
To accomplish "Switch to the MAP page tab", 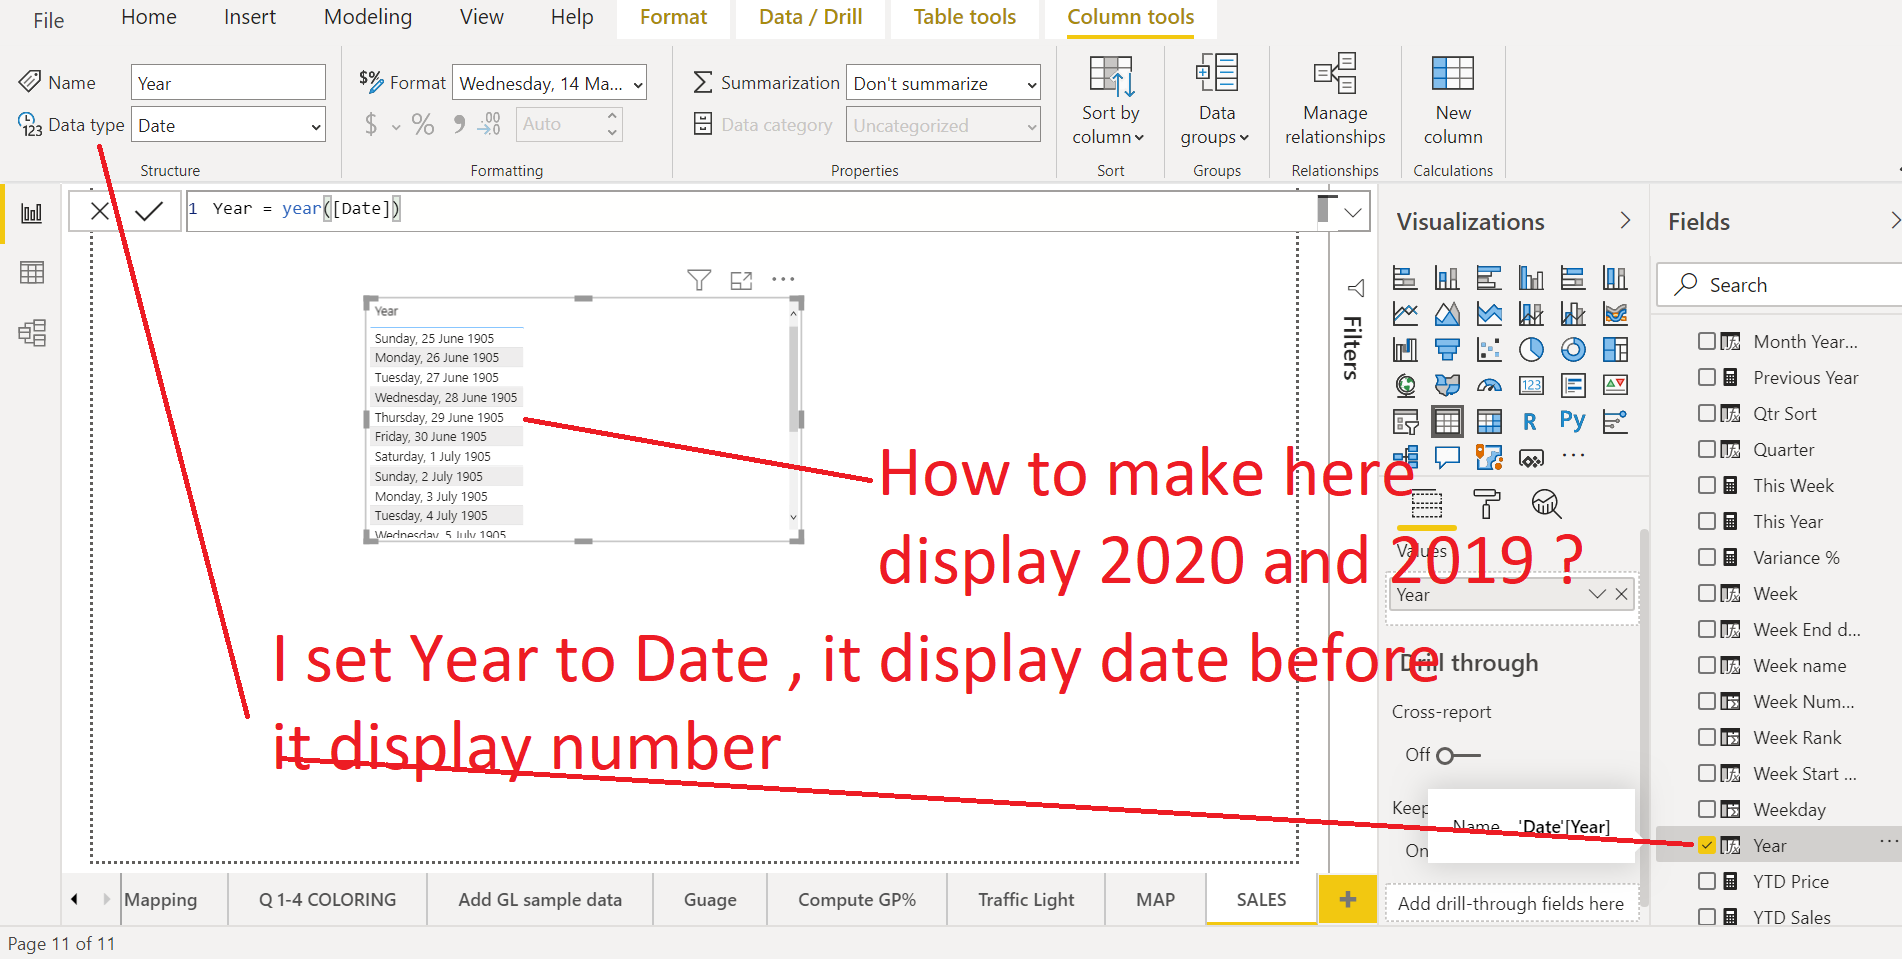I will coord(1156,899).
